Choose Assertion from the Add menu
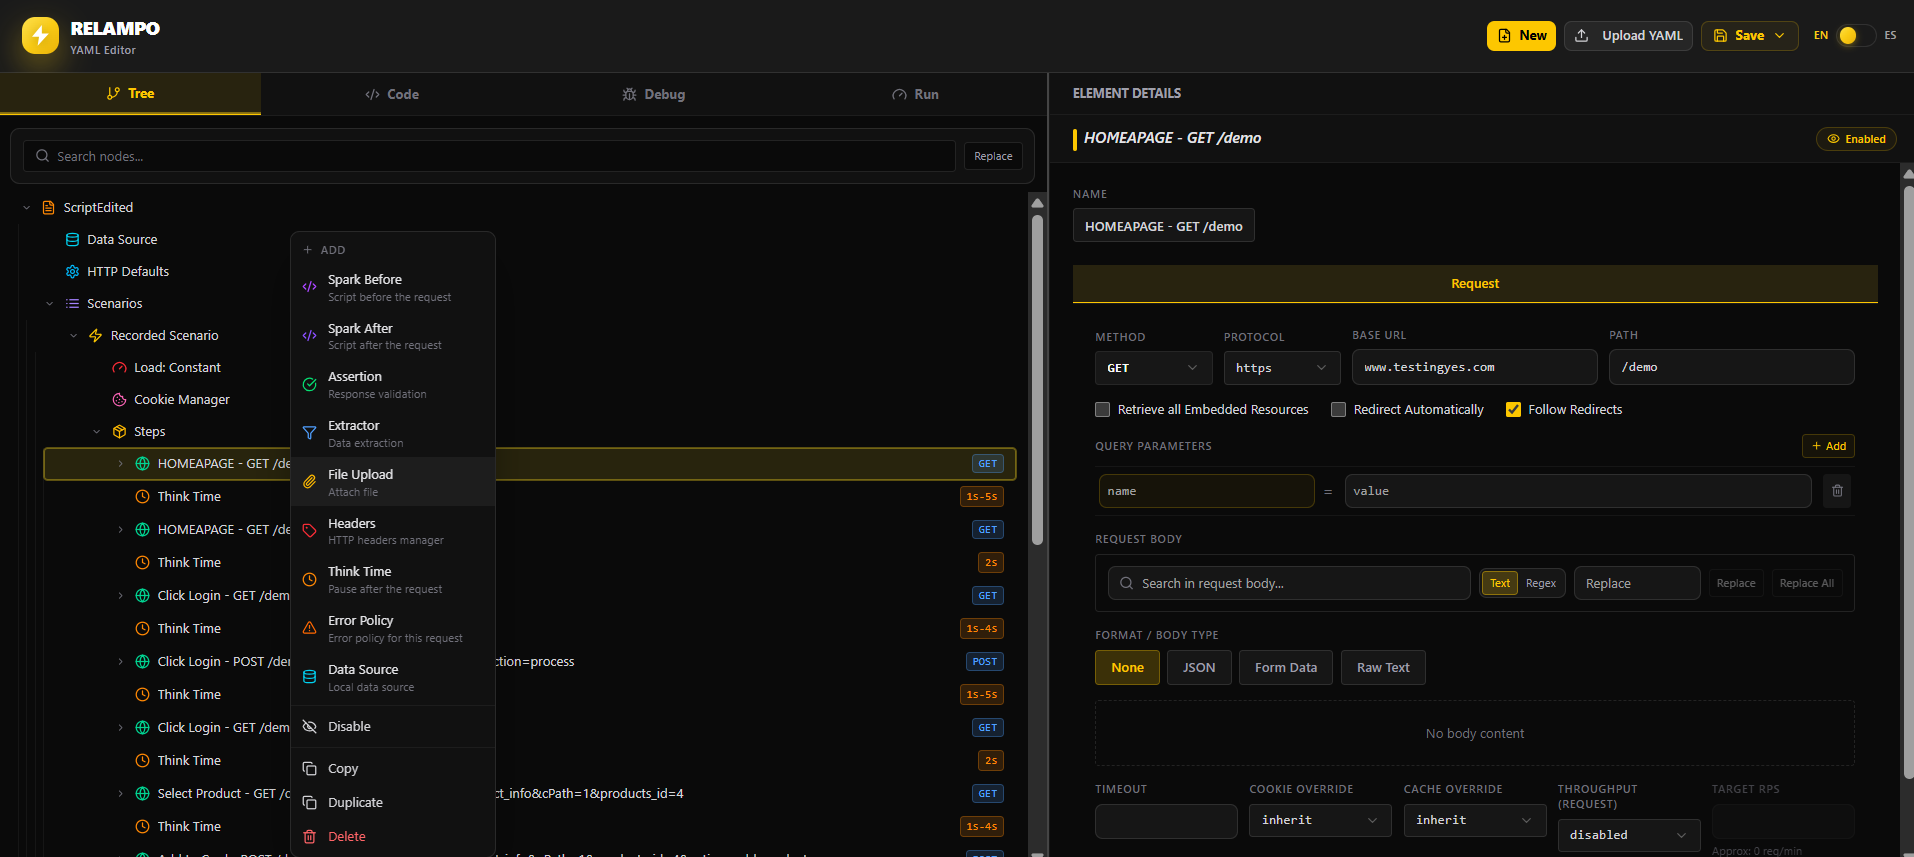 [393, 385]
